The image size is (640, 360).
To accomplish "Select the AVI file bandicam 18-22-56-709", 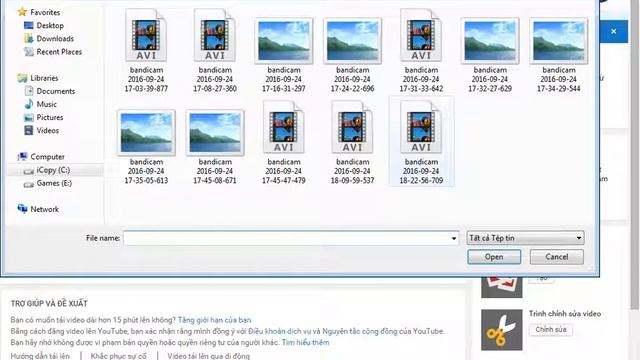I will point(421,142).
